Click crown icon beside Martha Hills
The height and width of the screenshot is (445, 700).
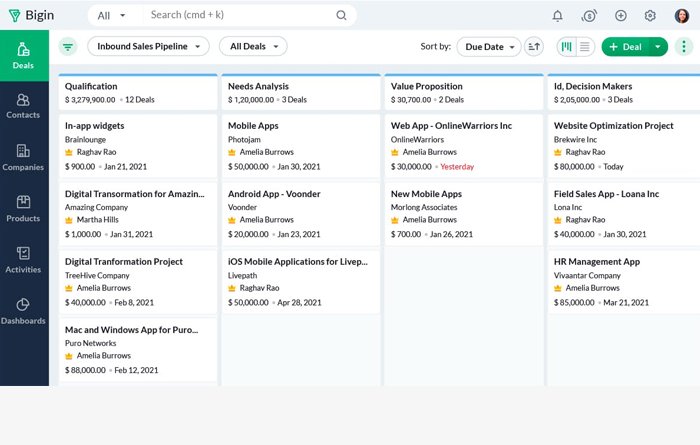click(69, 220)
